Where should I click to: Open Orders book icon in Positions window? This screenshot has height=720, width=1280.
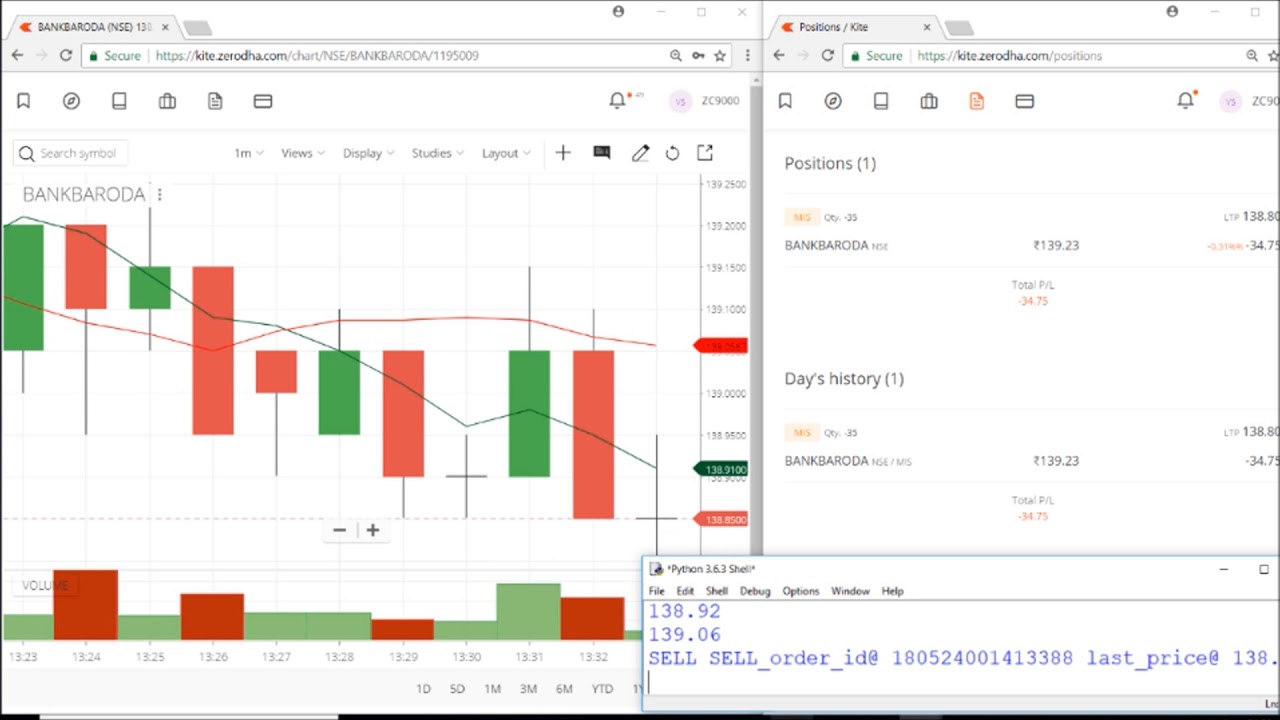click(881, 101)
